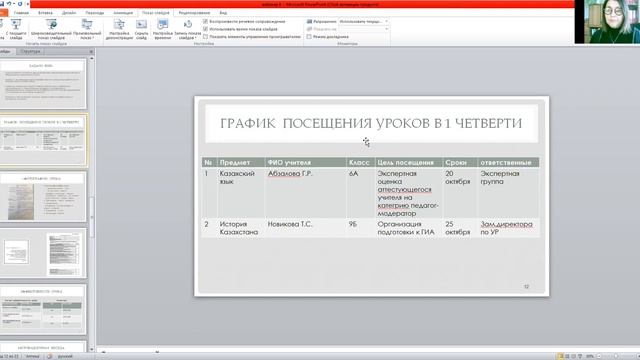Open Широковещательный показ слайдов broadcast option
This screenshot has height=360, width=640.
(51, 29)
